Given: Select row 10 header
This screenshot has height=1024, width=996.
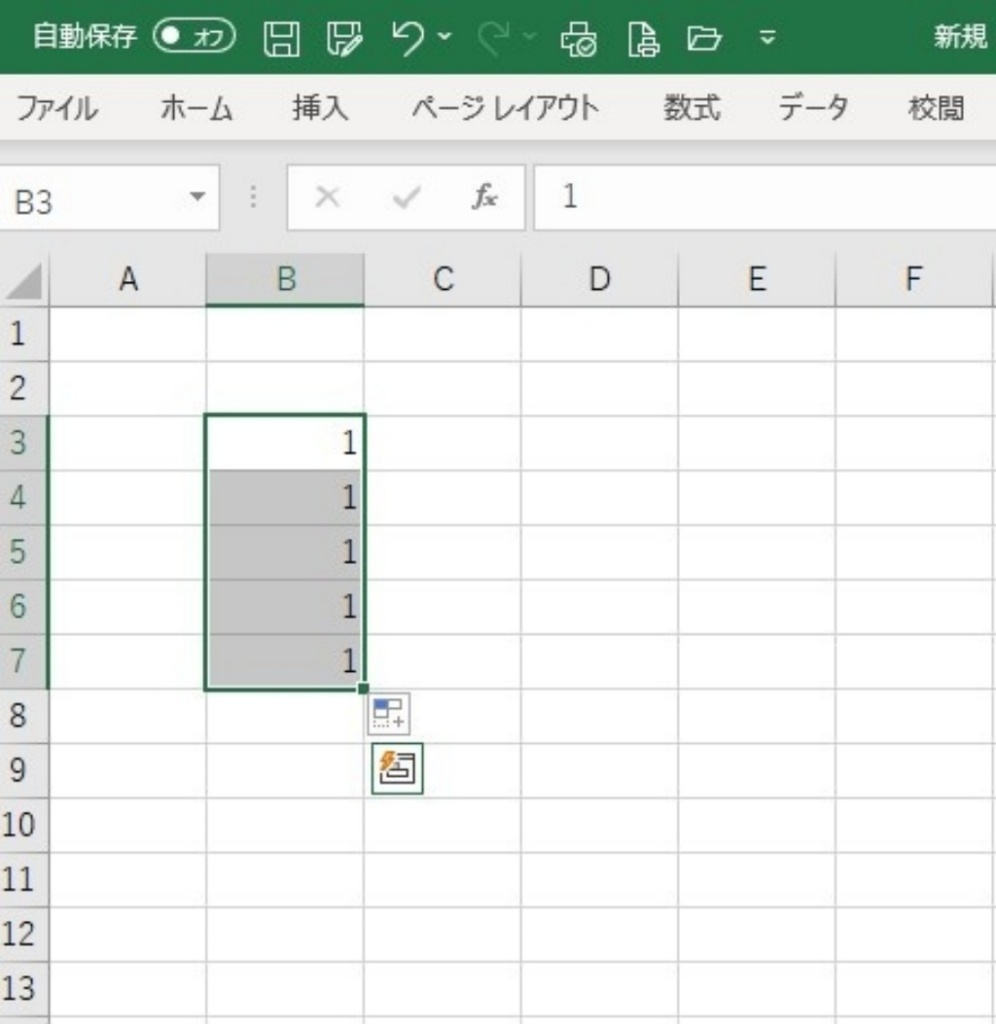Looking at the screenshot, I should 24,825.
